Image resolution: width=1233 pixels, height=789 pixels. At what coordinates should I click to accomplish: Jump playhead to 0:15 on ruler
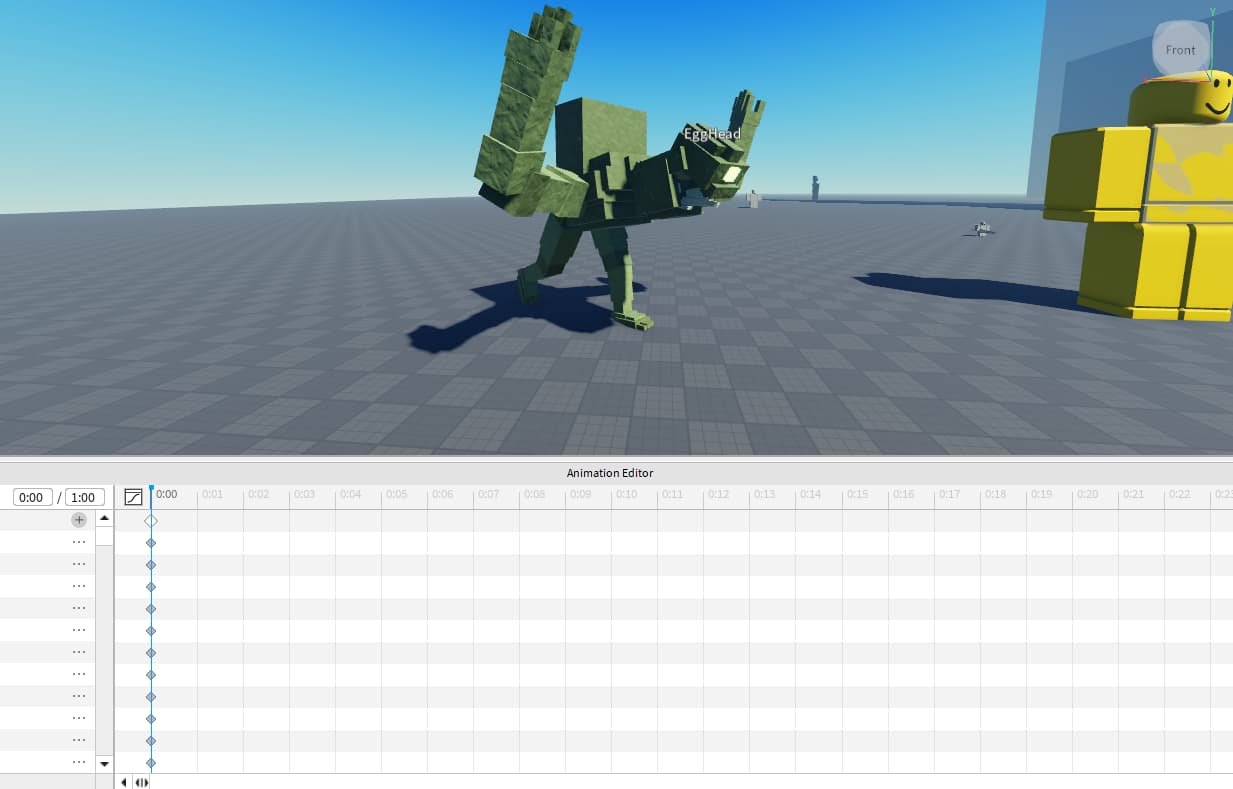(x=857, y=494)
